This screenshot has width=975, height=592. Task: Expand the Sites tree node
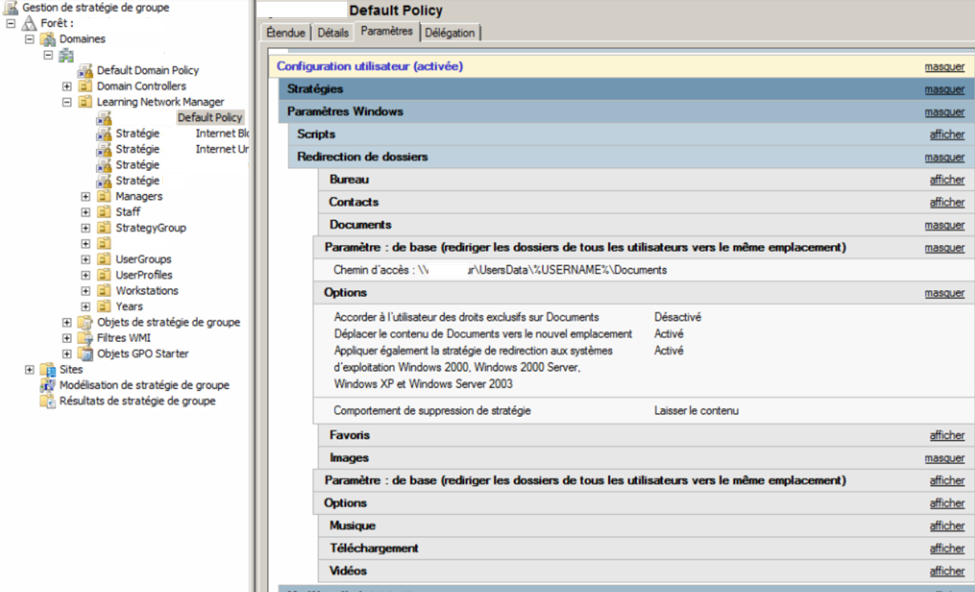tap(30, 369)
